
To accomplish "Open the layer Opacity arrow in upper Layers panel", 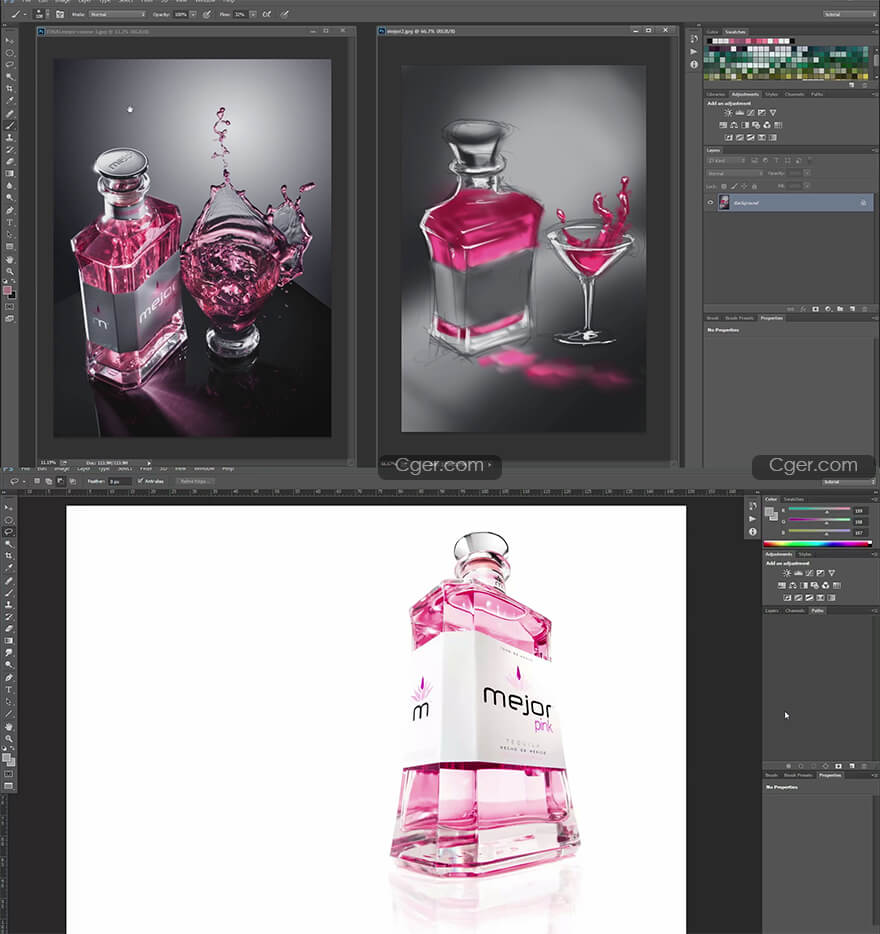I will coord(807,173).
